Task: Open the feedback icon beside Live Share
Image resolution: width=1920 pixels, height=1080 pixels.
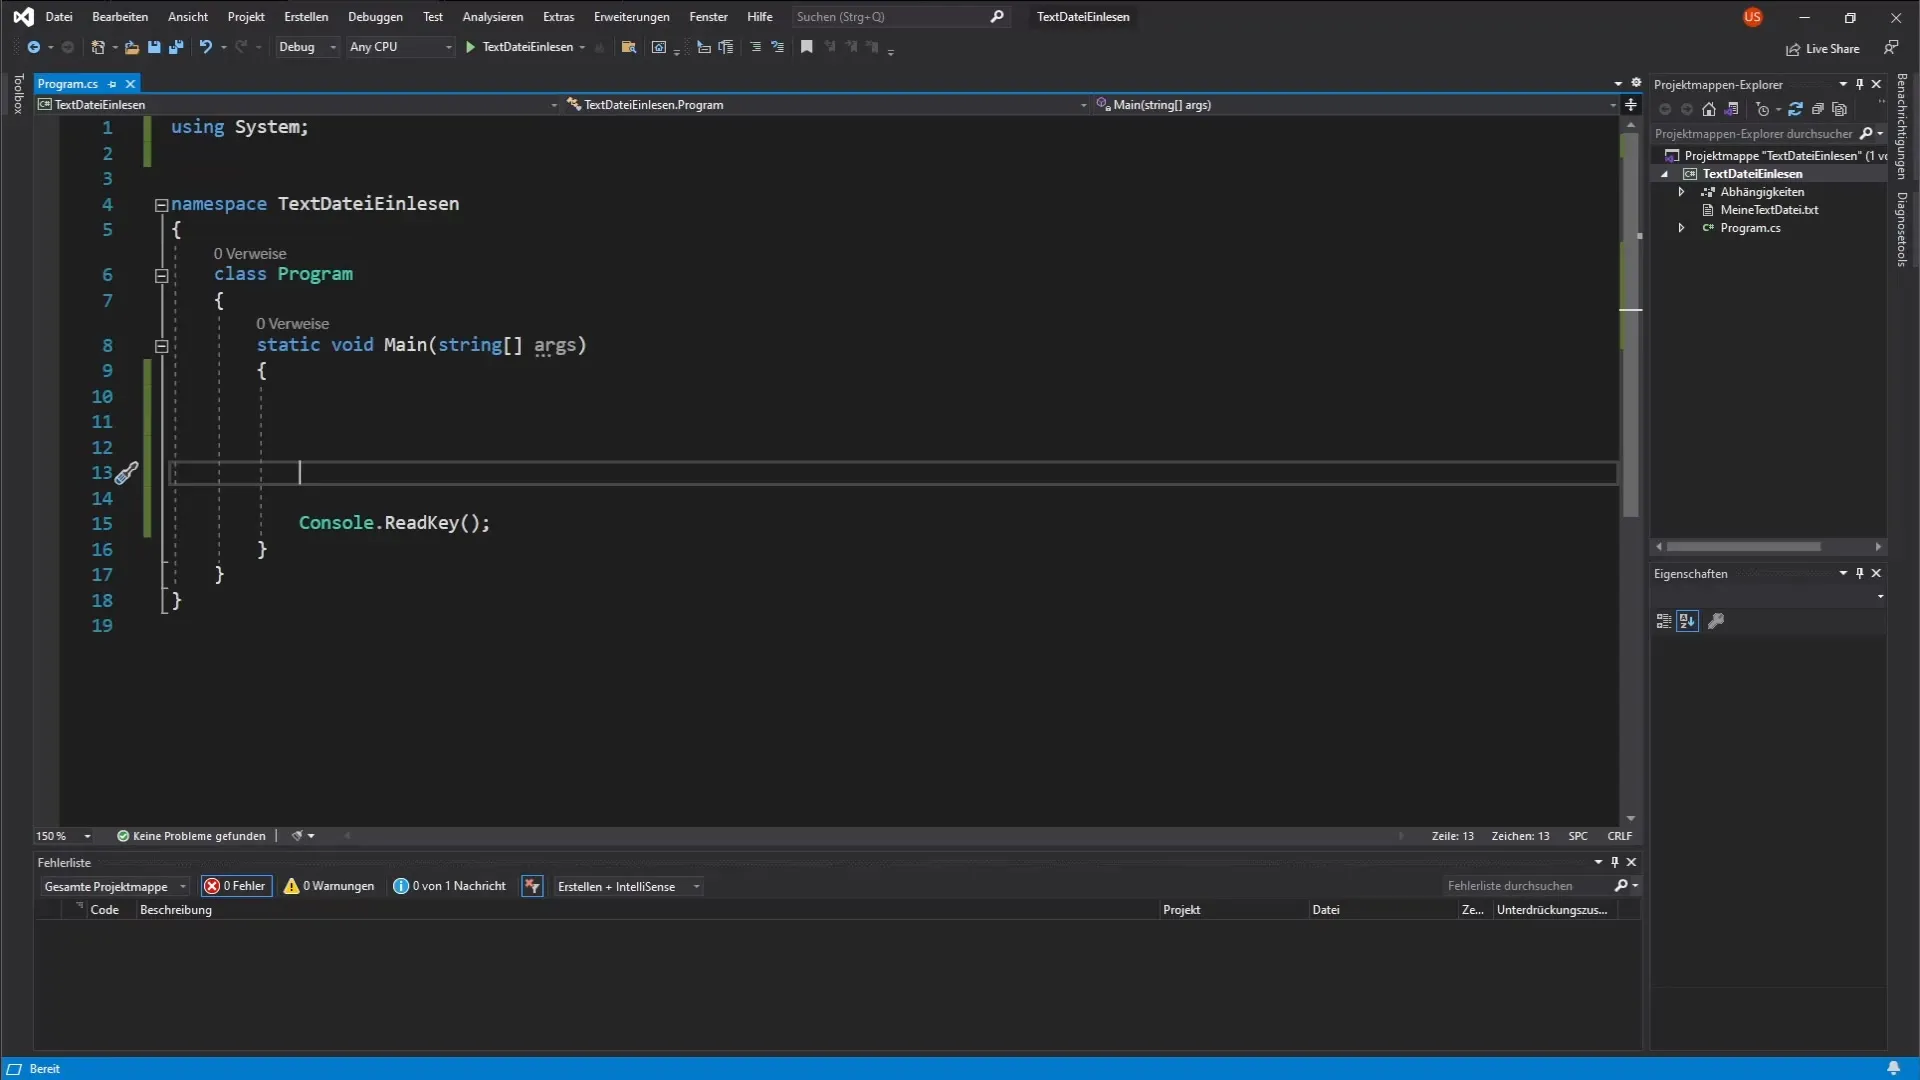Action: (x=1891, y=47)
